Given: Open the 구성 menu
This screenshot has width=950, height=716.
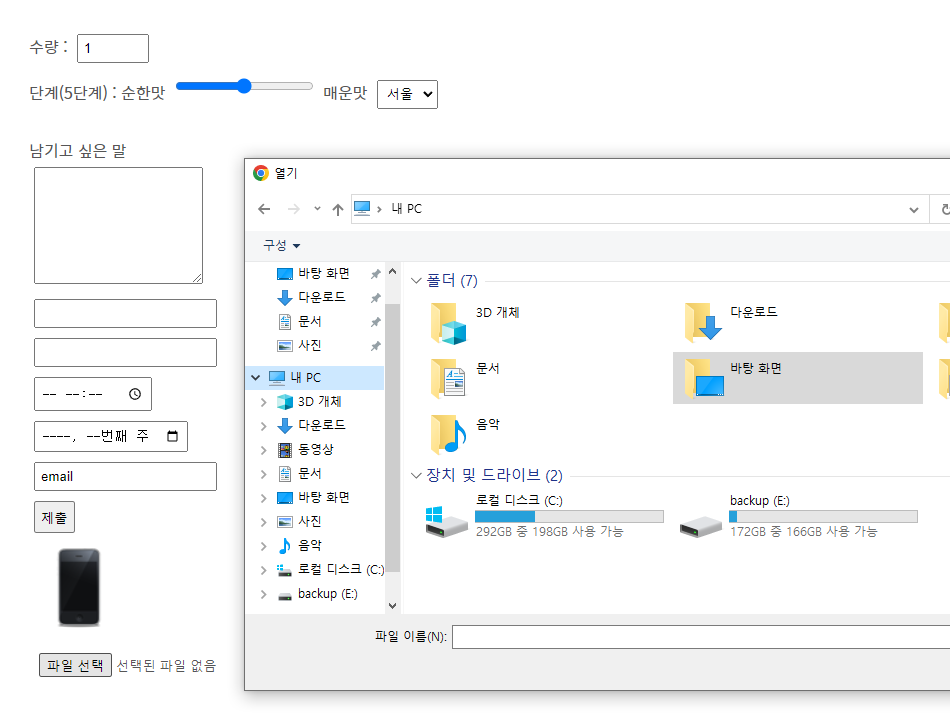Looking at the screenshot, I should click(x=281, y=245).
